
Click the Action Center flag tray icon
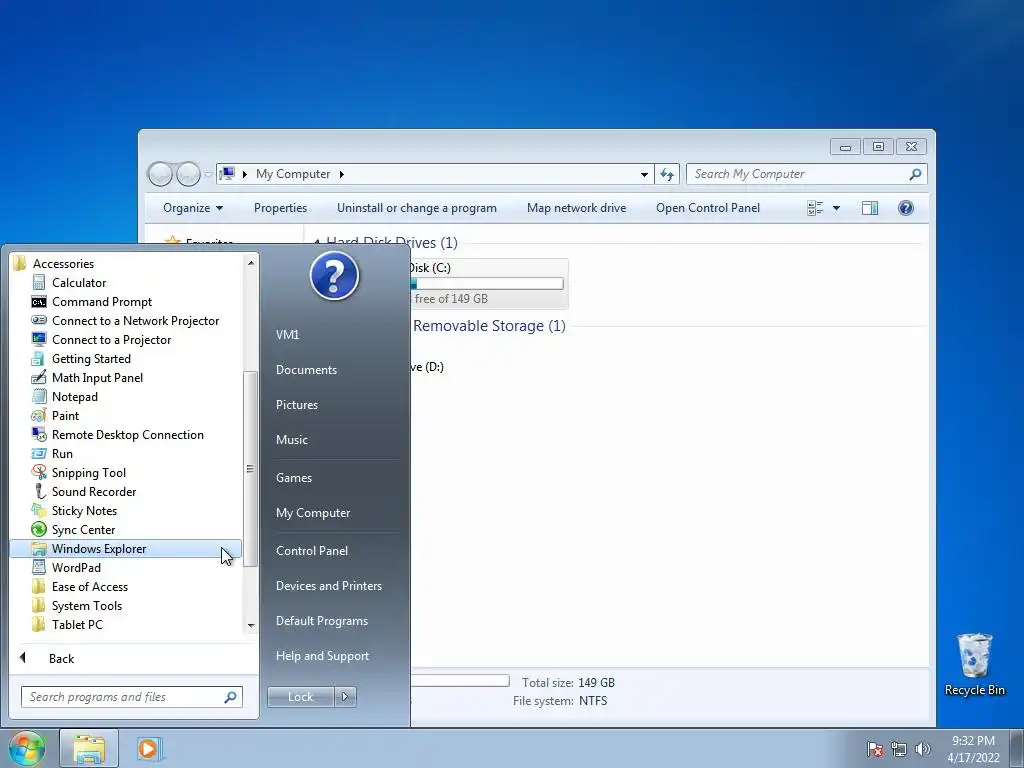point(875,749)
